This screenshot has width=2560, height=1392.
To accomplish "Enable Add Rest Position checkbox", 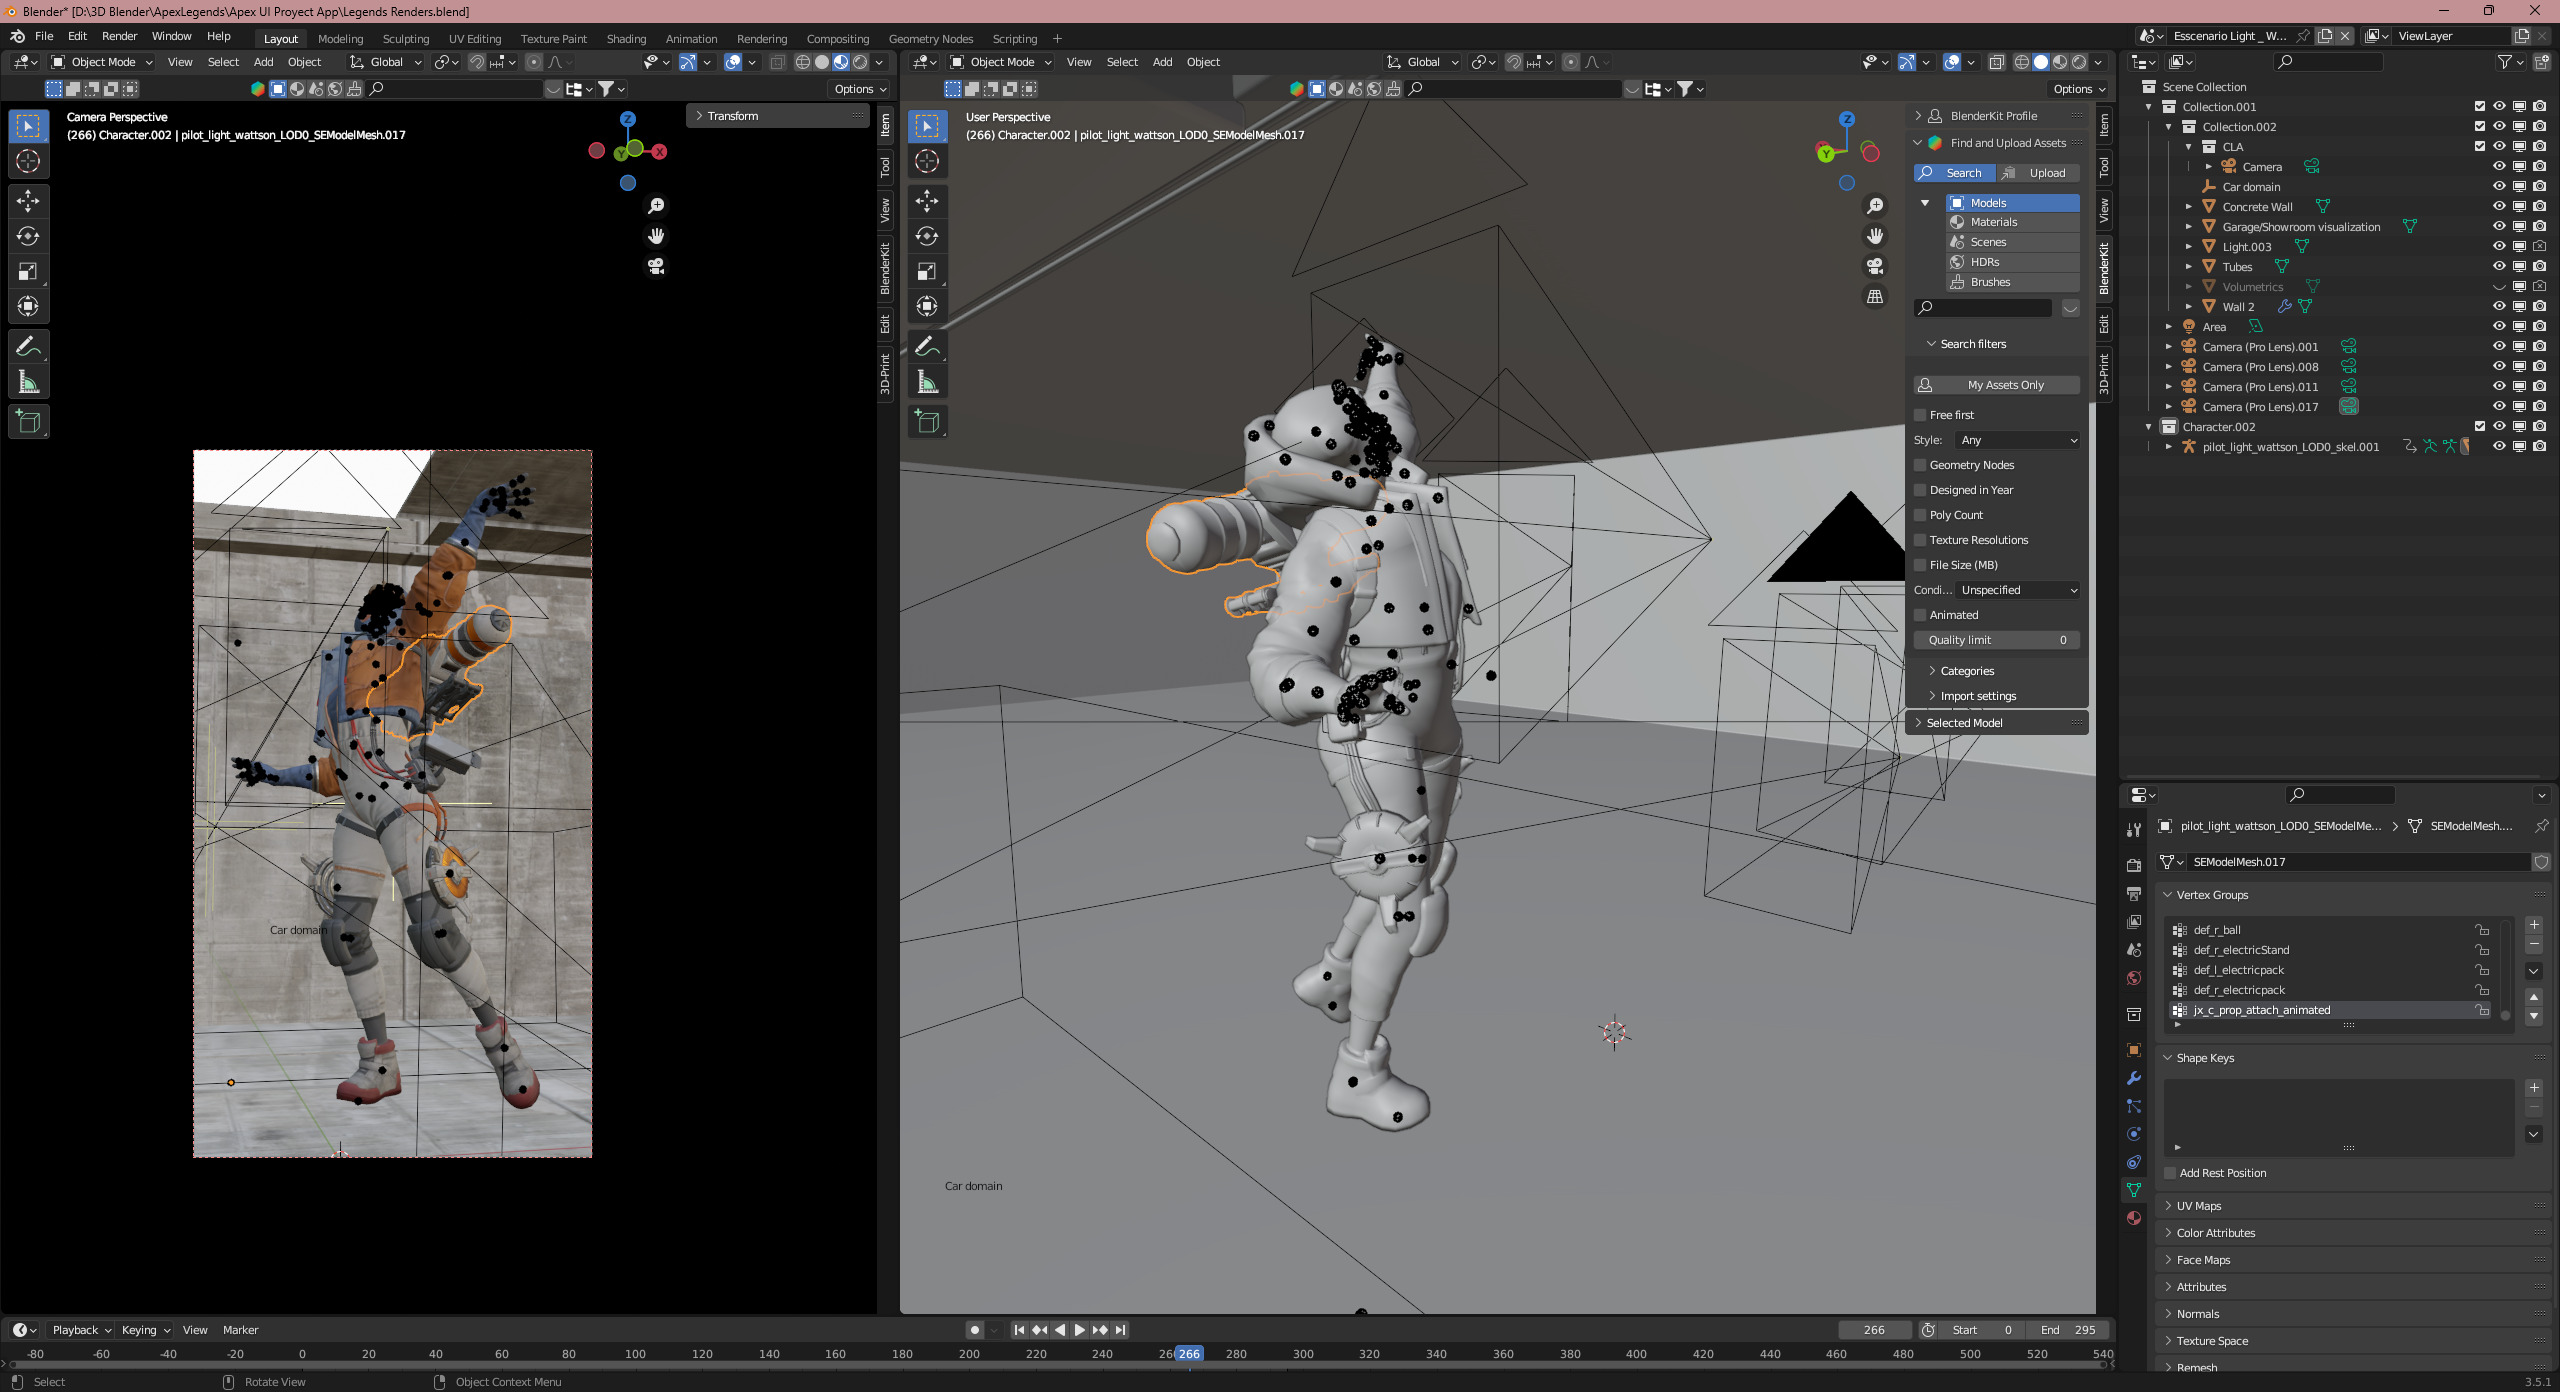I will (x=2170, y=1173).
